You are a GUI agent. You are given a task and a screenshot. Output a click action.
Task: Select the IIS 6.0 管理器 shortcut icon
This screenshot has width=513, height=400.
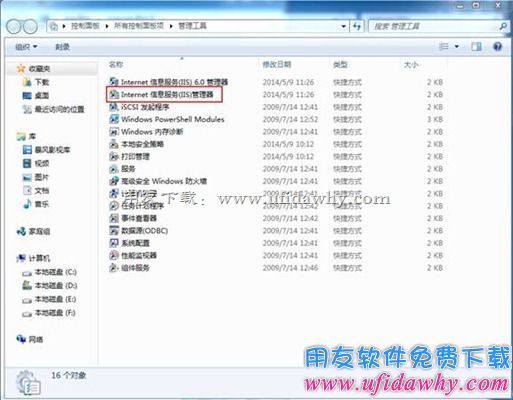[114, 82]
